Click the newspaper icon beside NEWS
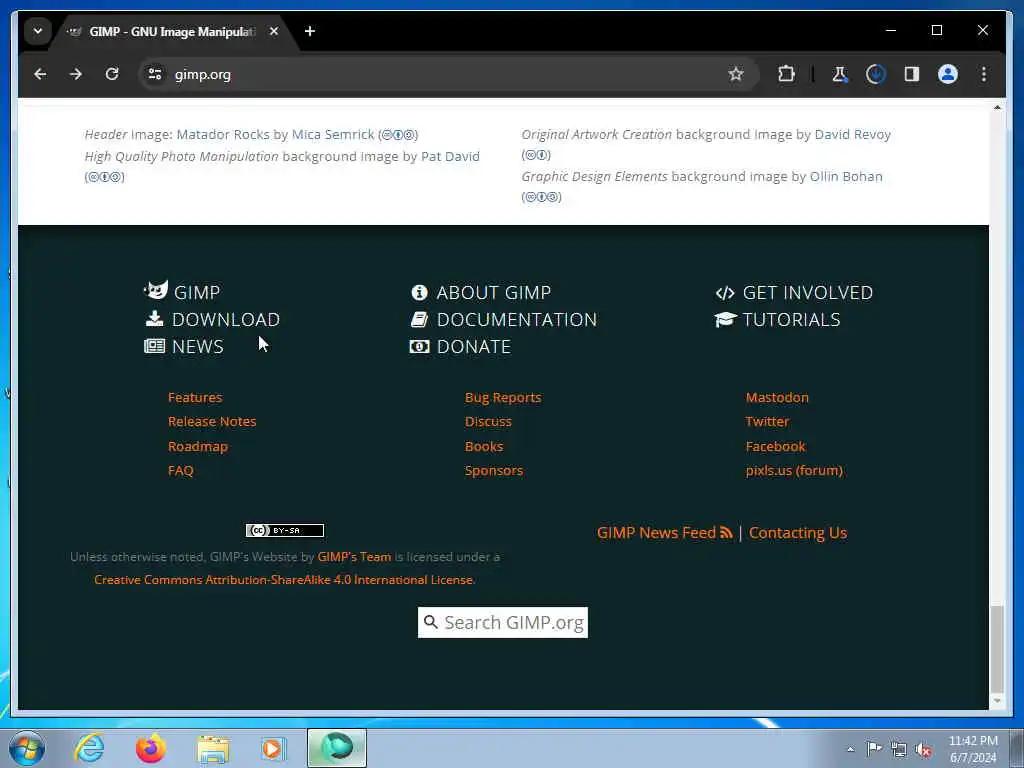The height and width of the screenshot is (768, 1024). tap(154, 346)
